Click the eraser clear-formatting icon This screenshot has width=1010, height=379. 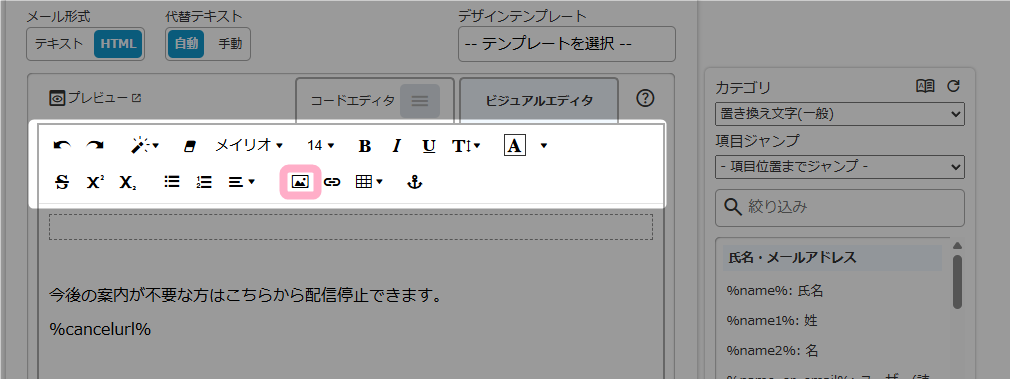(x=189, y=146)
